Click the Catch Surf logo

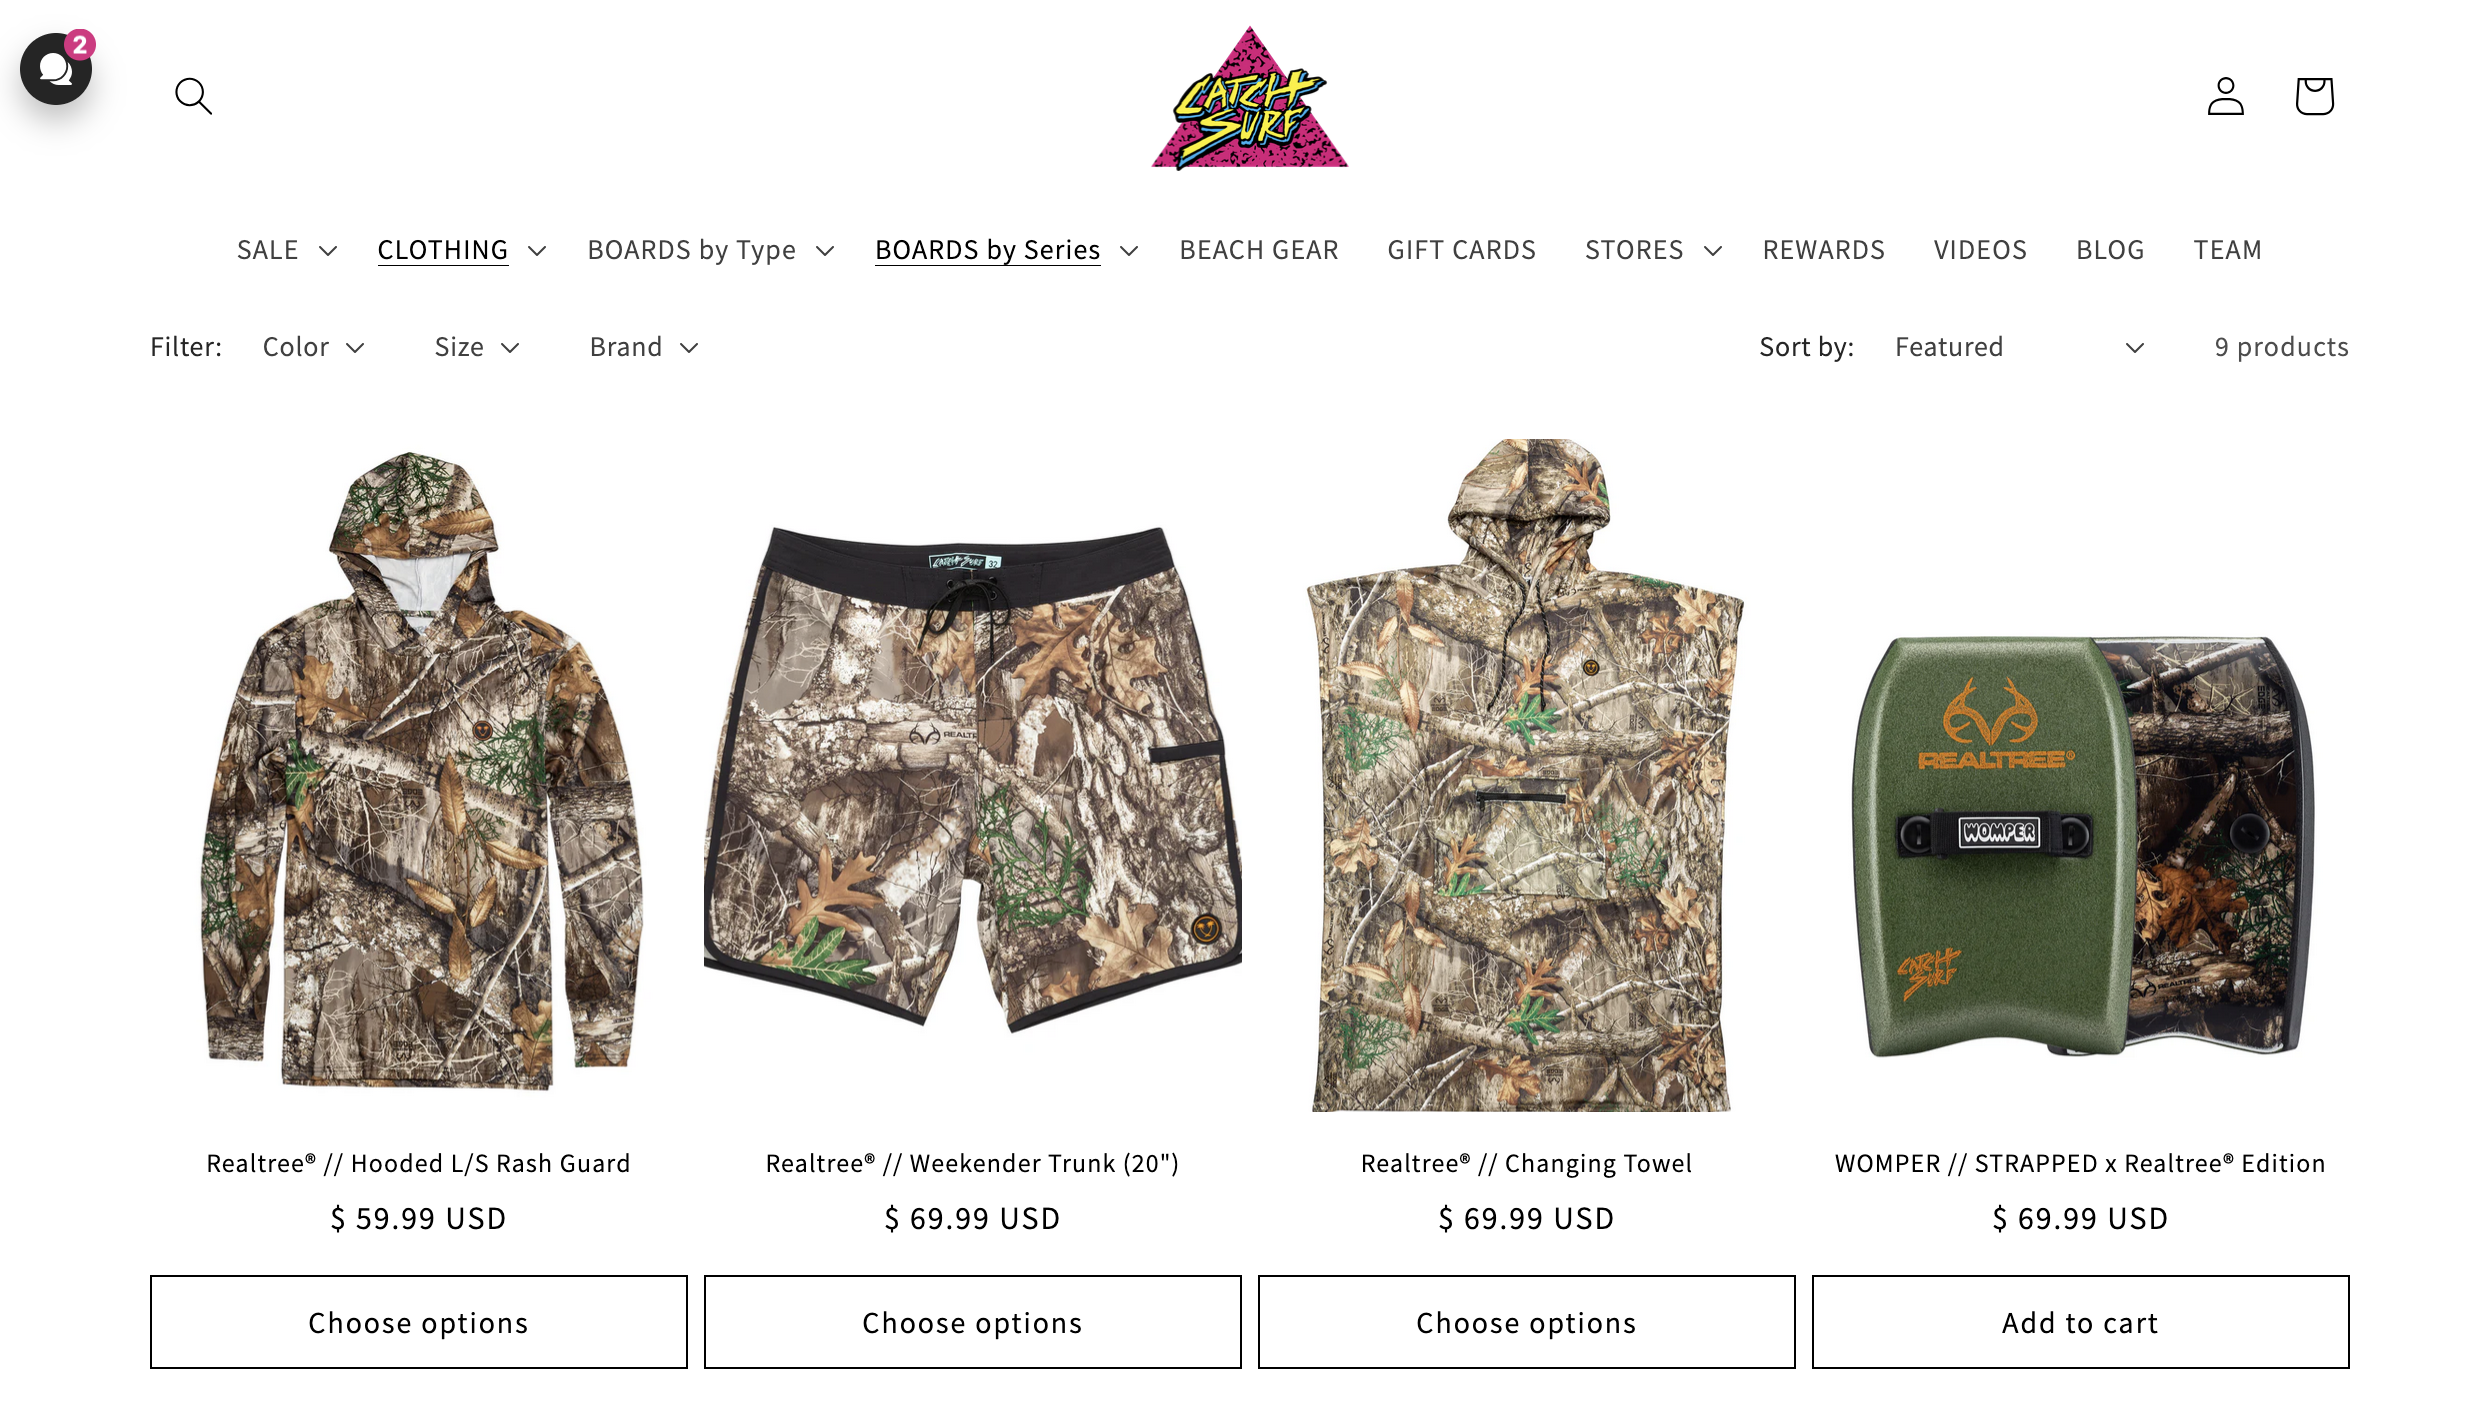(x=1249, y=98)
